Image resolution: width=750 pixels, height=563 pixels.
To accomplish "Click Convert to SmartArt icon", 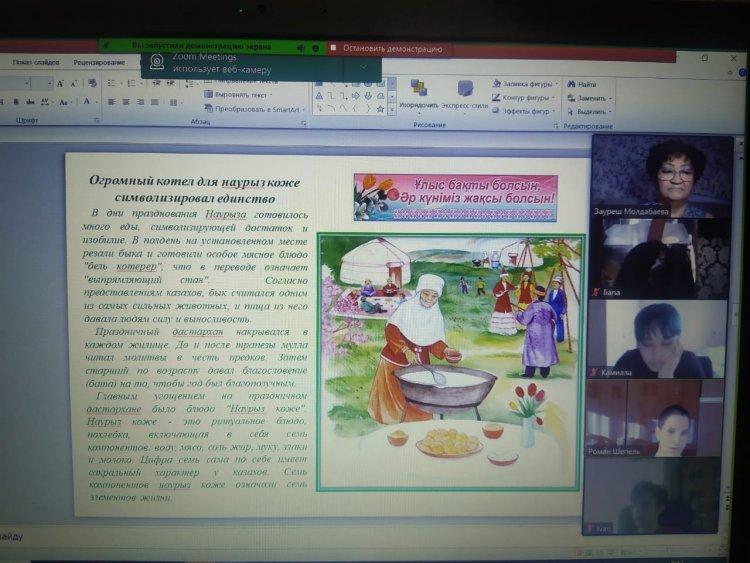I will 209,109.
